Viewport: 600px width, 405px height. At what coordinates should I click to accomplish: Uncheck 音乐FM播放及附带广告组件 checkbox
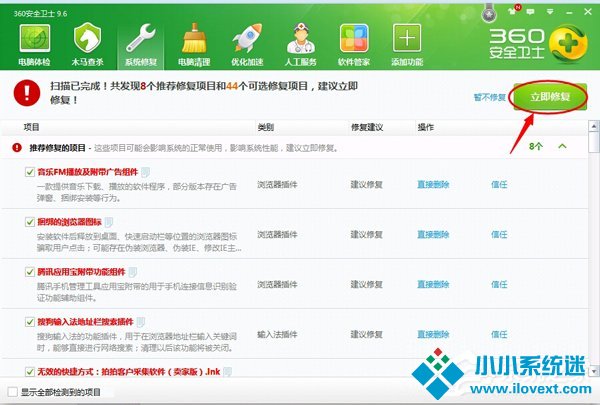[x=30, y=172]
